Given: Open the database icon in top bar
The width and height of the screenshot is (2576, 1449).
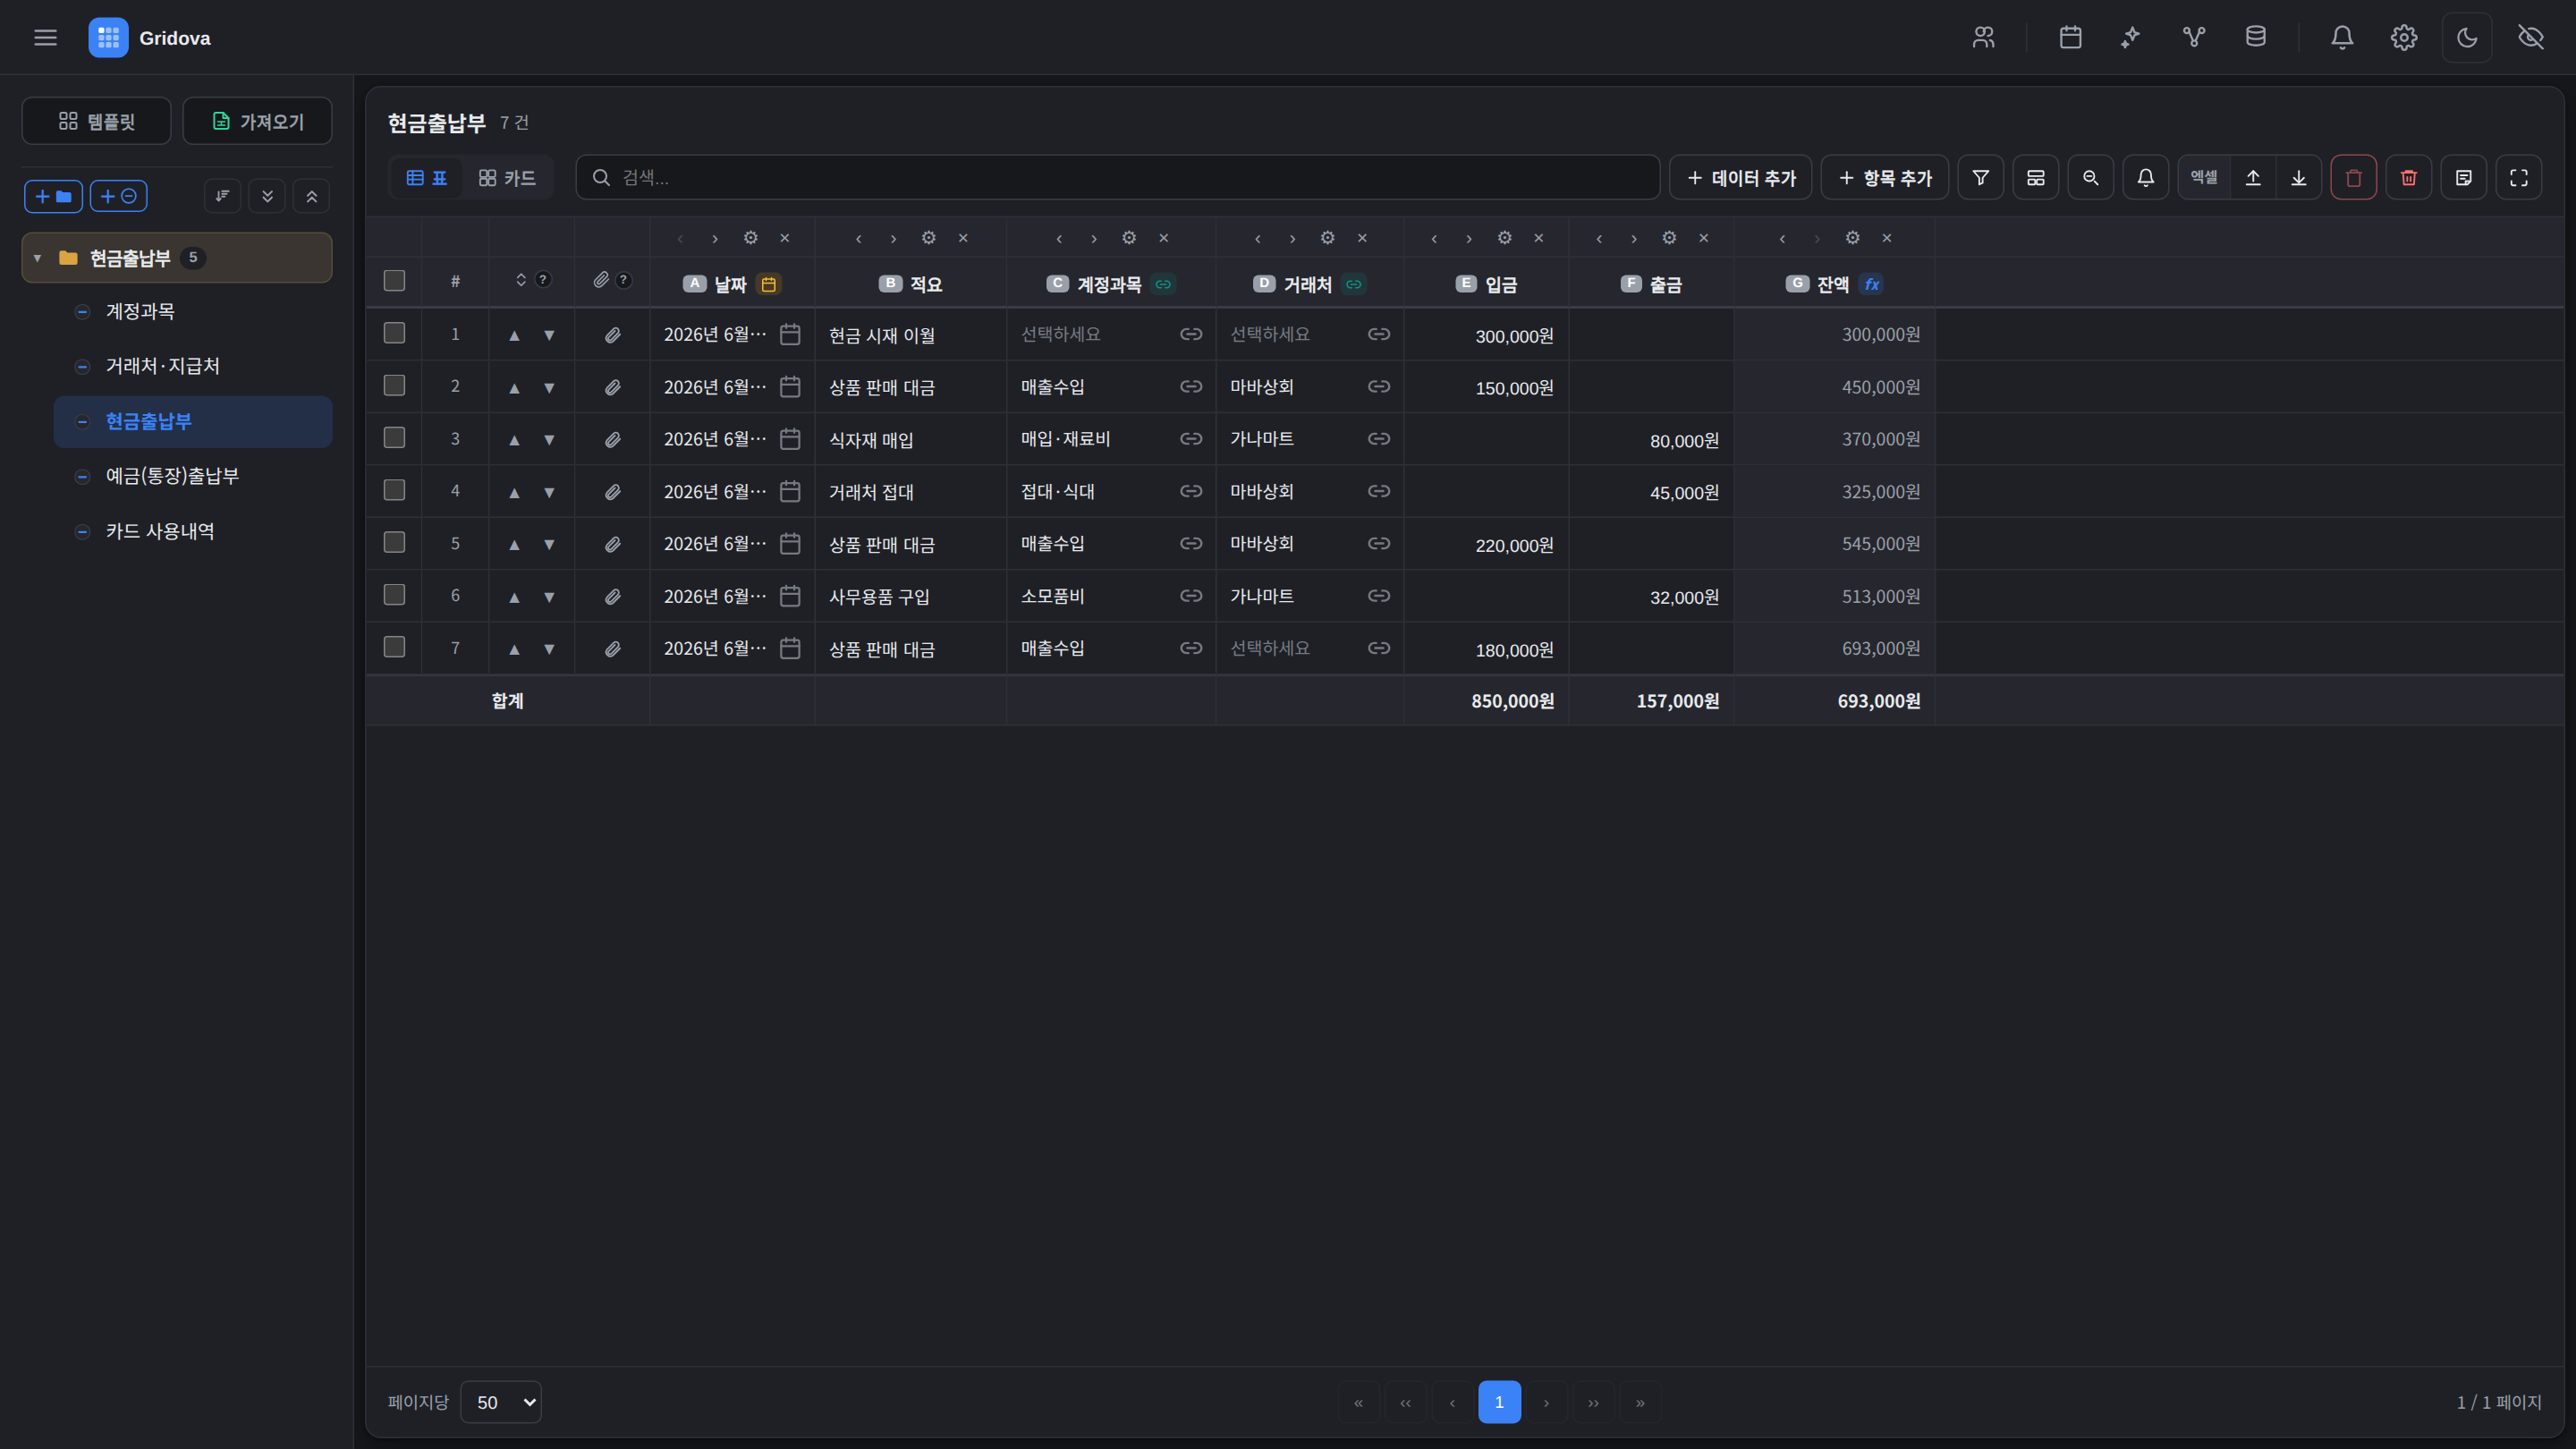Looking at the screenshot, I should [x=2256, y=38].
